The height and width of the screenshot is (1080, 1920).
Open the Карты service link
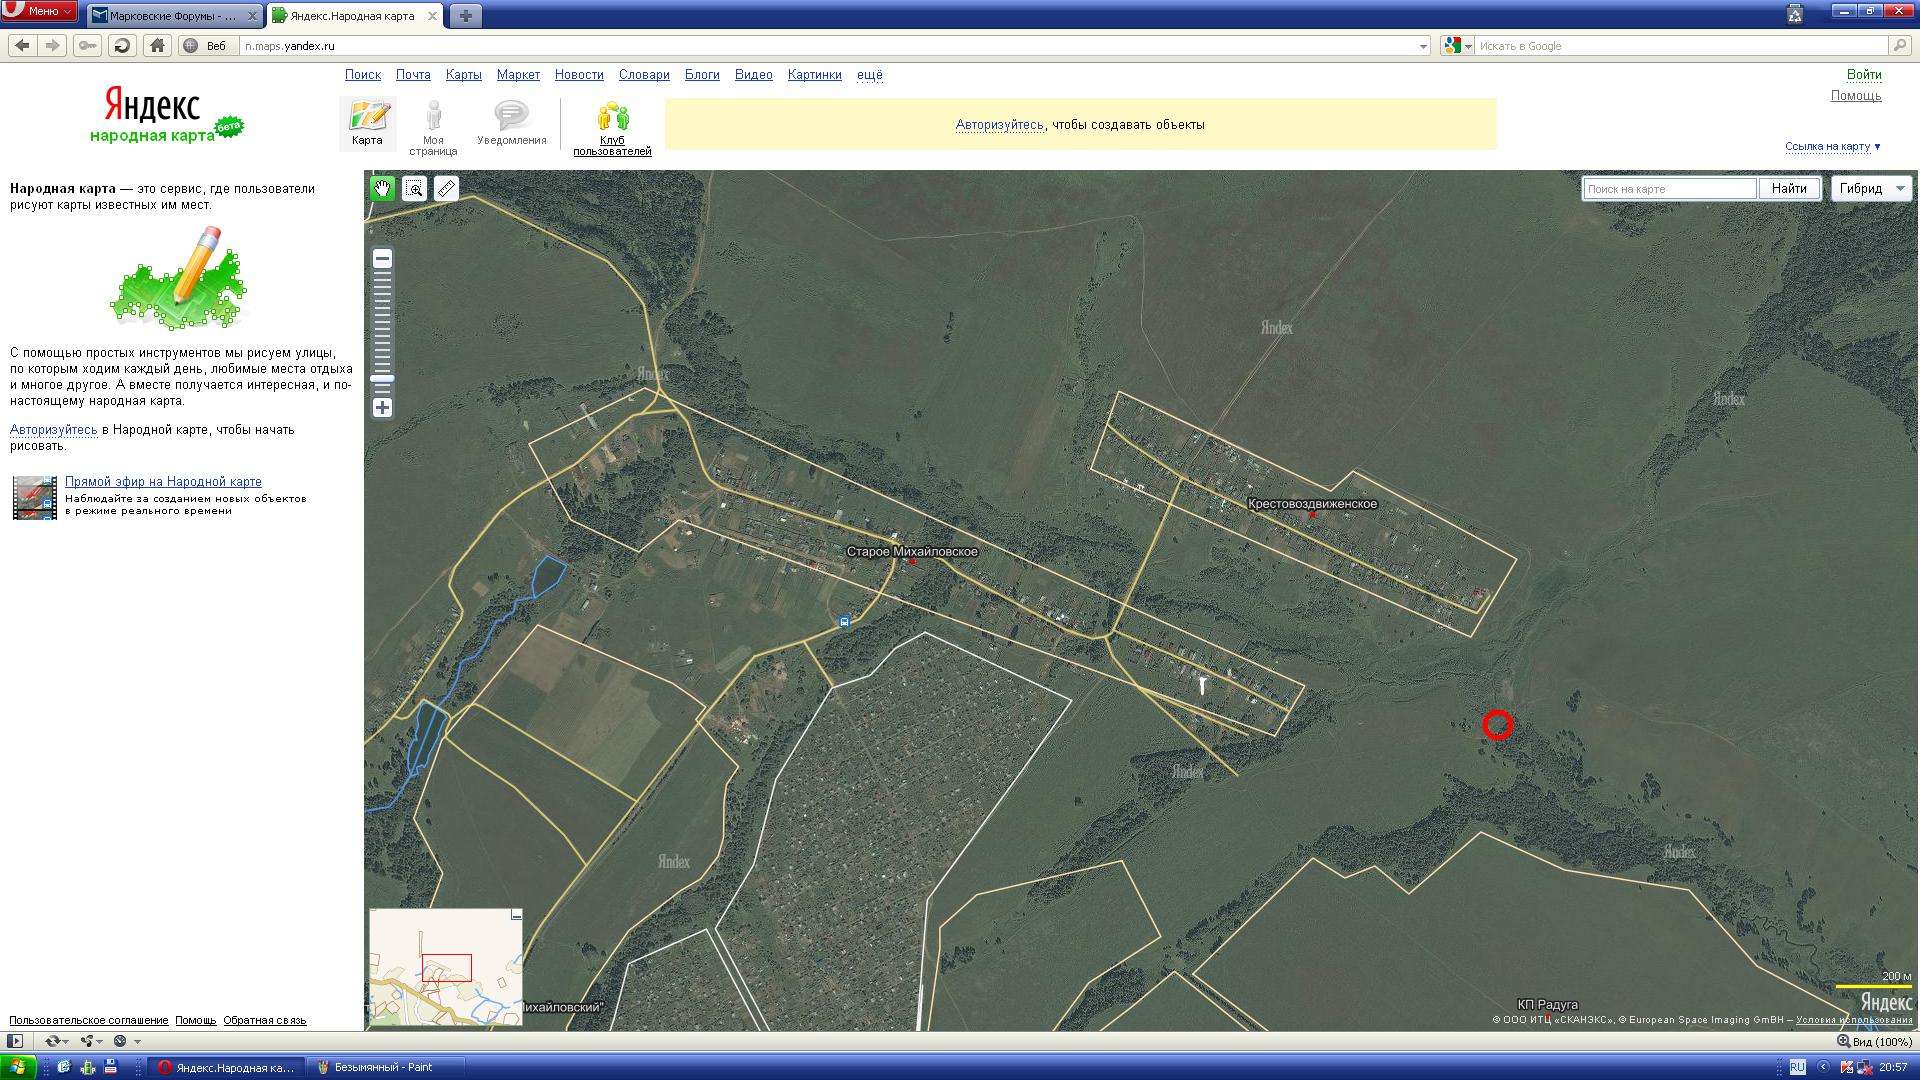463,75
